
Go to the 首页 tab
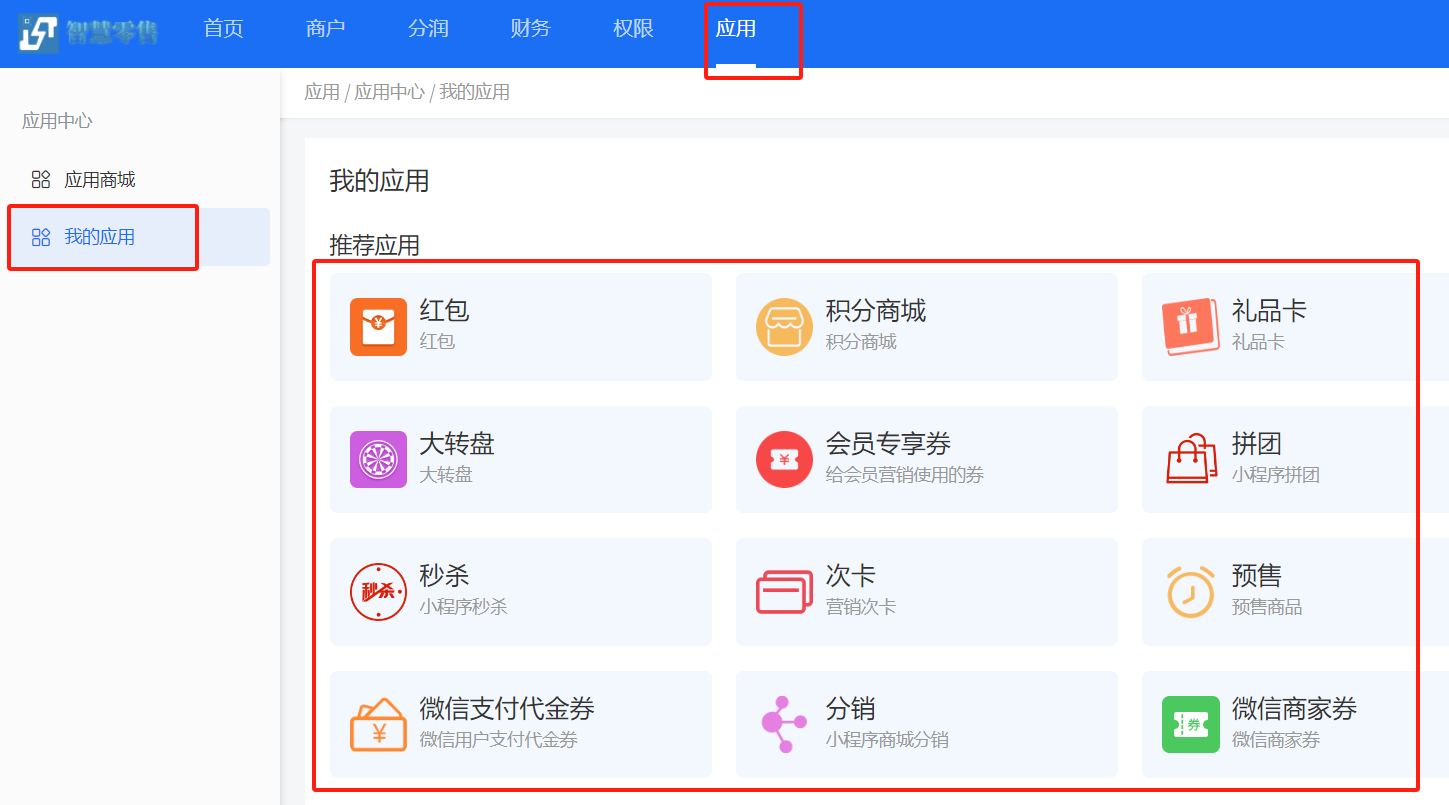tap(224, 29)
